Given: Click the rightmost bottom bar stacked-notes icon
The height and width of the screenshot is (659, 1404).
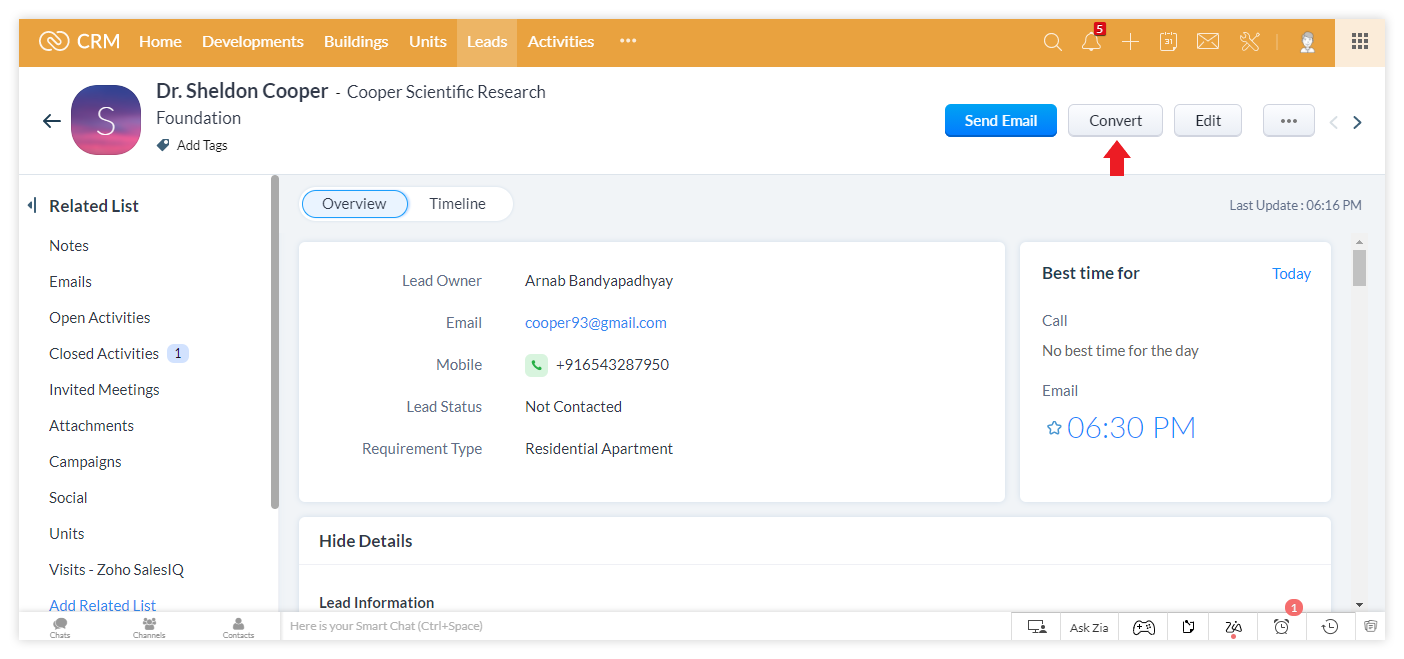Looking at the screenshot, I should point(1371,627).
